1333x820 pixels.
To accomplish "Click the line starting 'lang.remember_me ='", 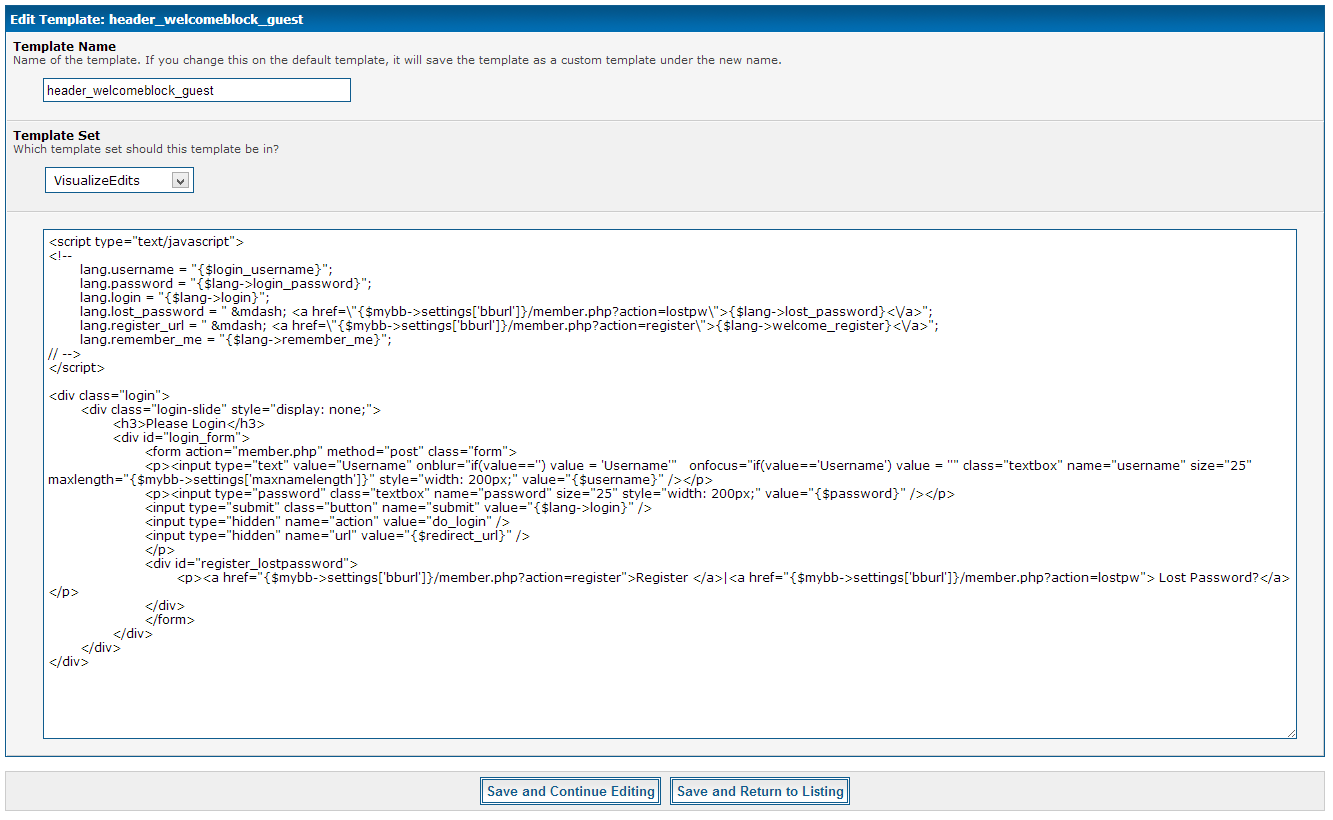I will [236, 340].
